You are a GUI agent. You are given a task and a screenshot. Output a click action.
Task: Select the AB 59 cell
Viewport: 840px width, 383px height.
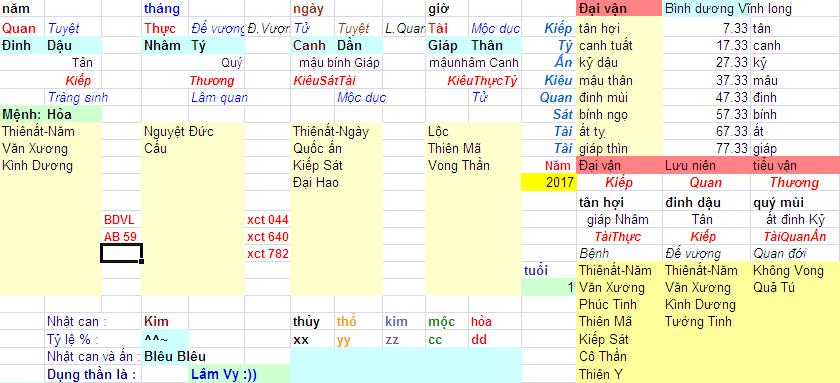tap(121, 237)
